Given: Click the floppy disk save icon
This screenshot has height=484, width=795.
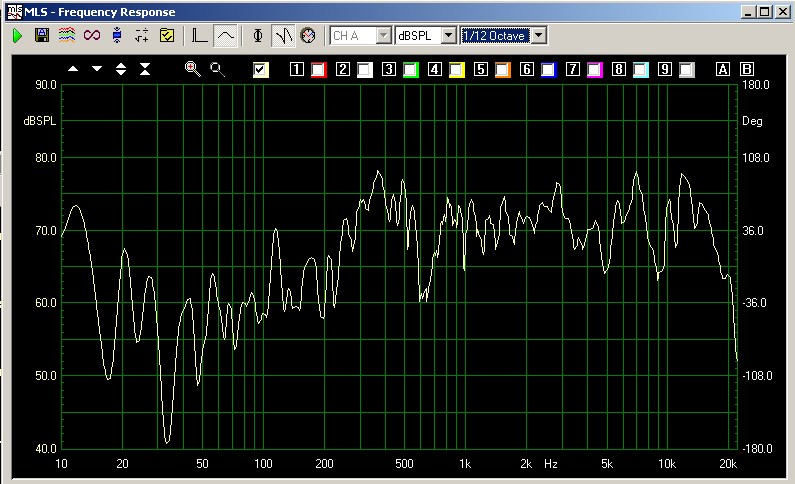Looking at the screenshot, I should (42, 35).
